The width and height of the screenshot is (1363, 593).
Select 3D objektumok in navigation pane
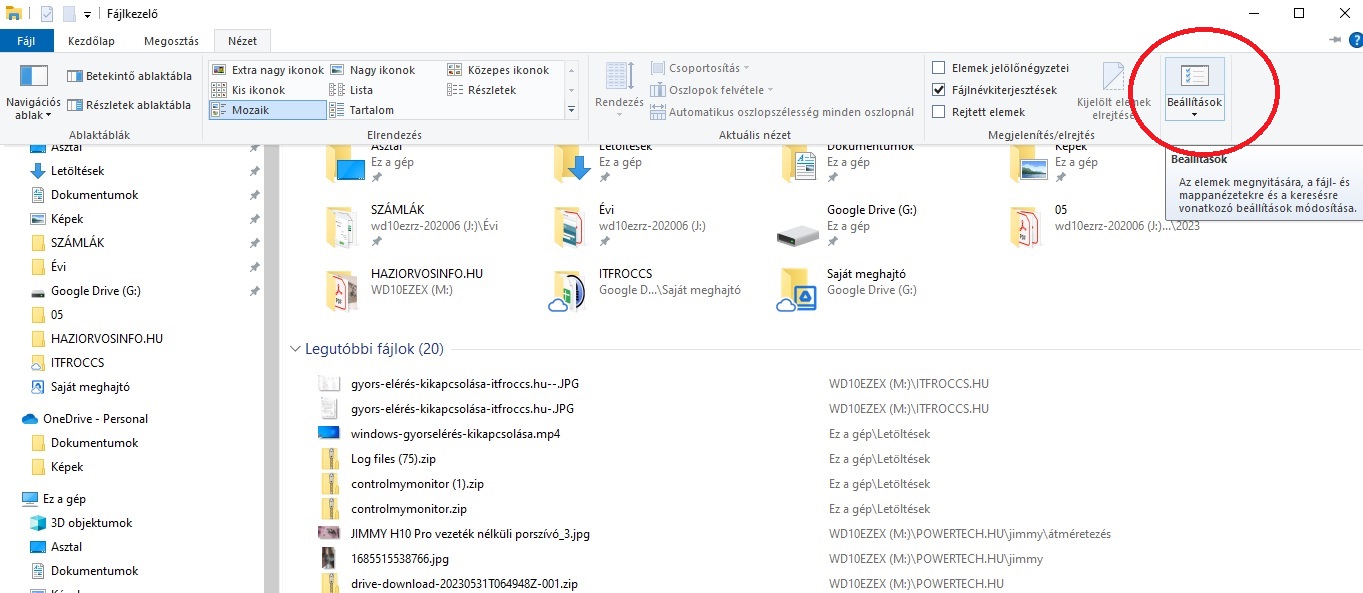tap(91, 523)
